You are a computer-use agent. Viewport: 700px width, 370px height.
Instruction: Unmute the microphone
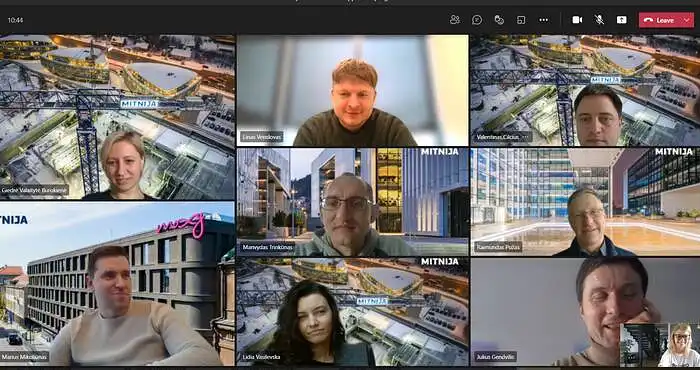pyautogui.click(x=600, y=20)
